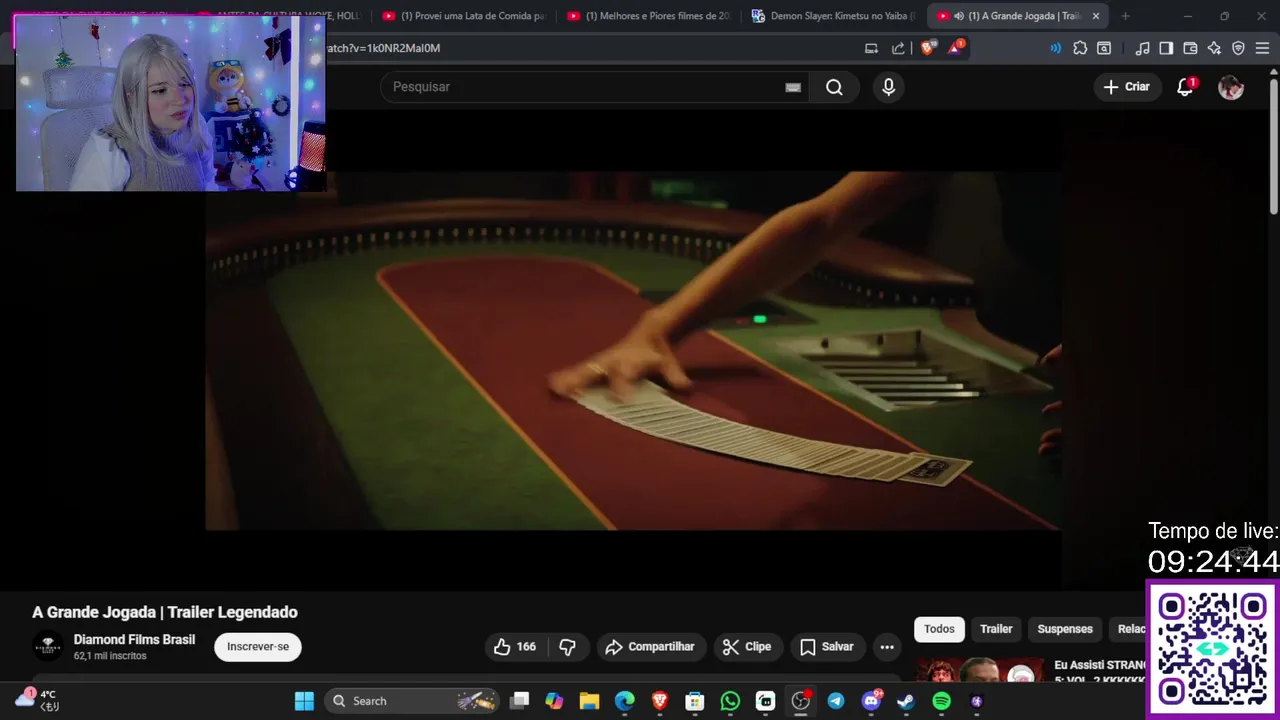
Task: Open WhatsApp from the taskbar
Action: point(730,701)
